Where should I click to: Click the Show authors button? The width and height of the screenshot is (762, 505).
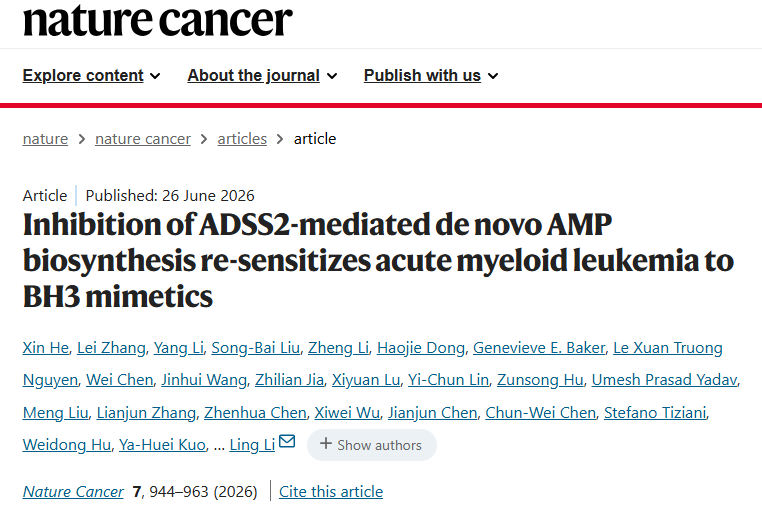[x=372, y=445]
